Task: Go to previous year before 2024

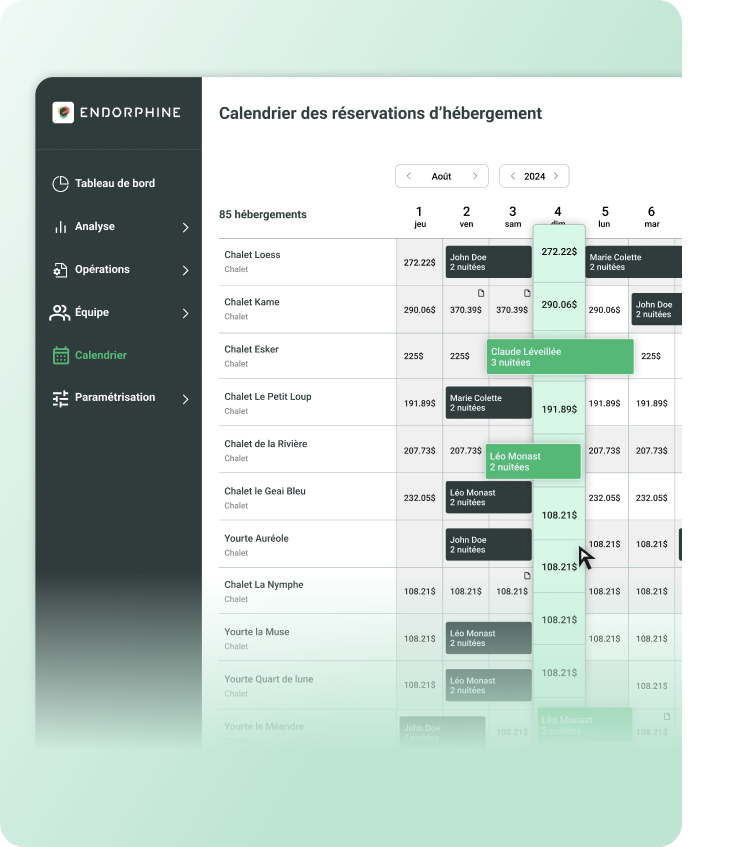Action: [513, 176]
